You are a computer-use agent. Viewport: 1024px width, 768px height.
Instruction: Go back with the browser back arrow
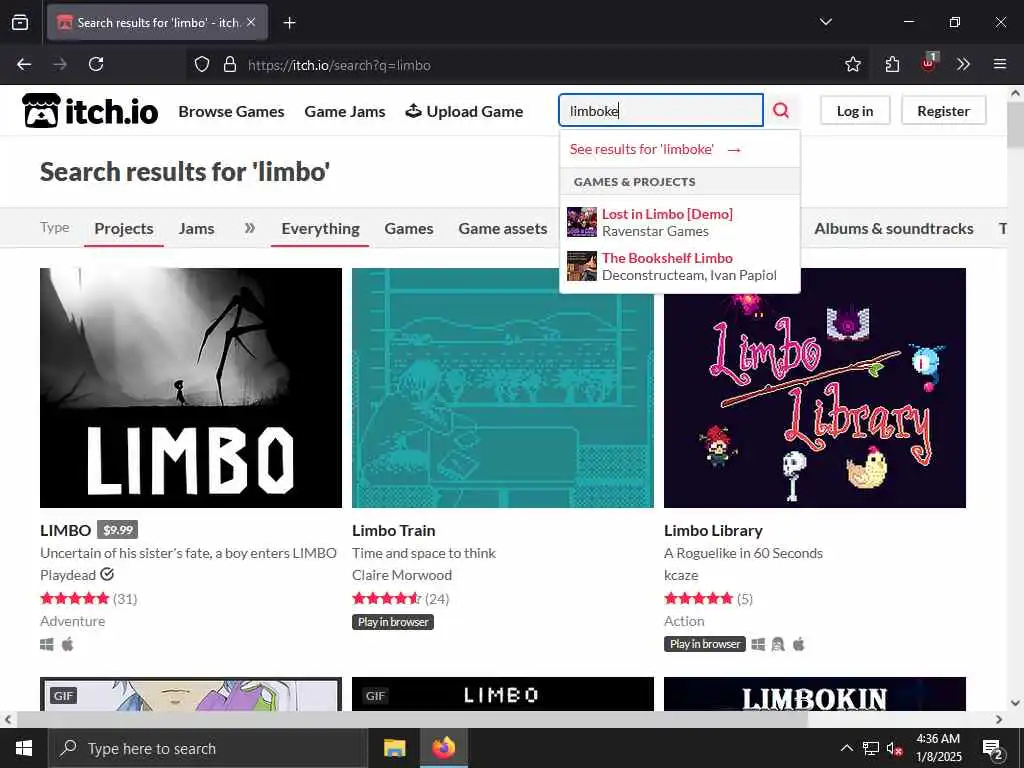(x=24, y=64)
